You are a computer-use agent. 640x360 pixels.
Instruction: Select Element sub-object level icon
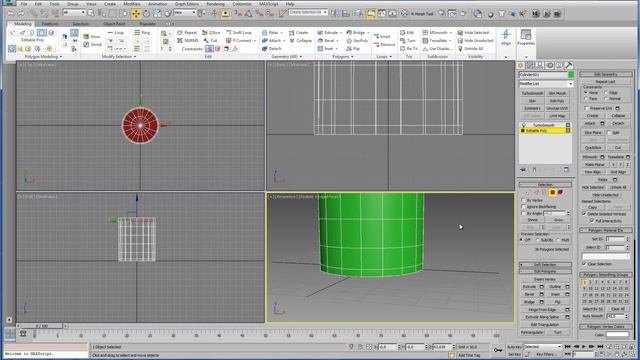pos(560,192)
